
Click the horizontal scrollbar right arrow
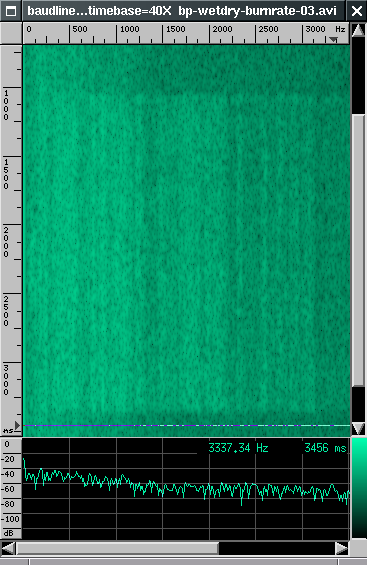342,548
